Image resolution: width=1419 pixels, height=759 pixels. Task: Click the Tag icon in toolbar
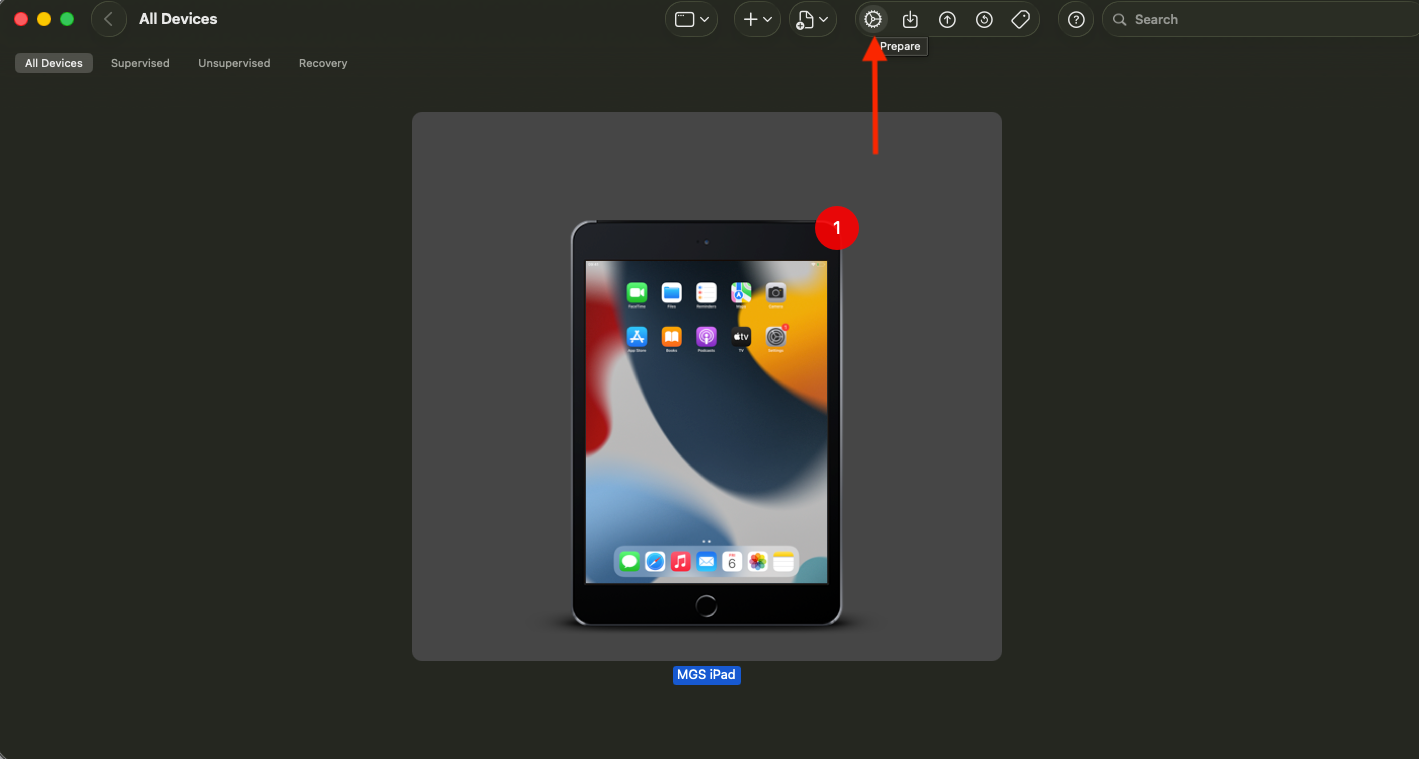pyautogui.click(x=1020, y=19)
